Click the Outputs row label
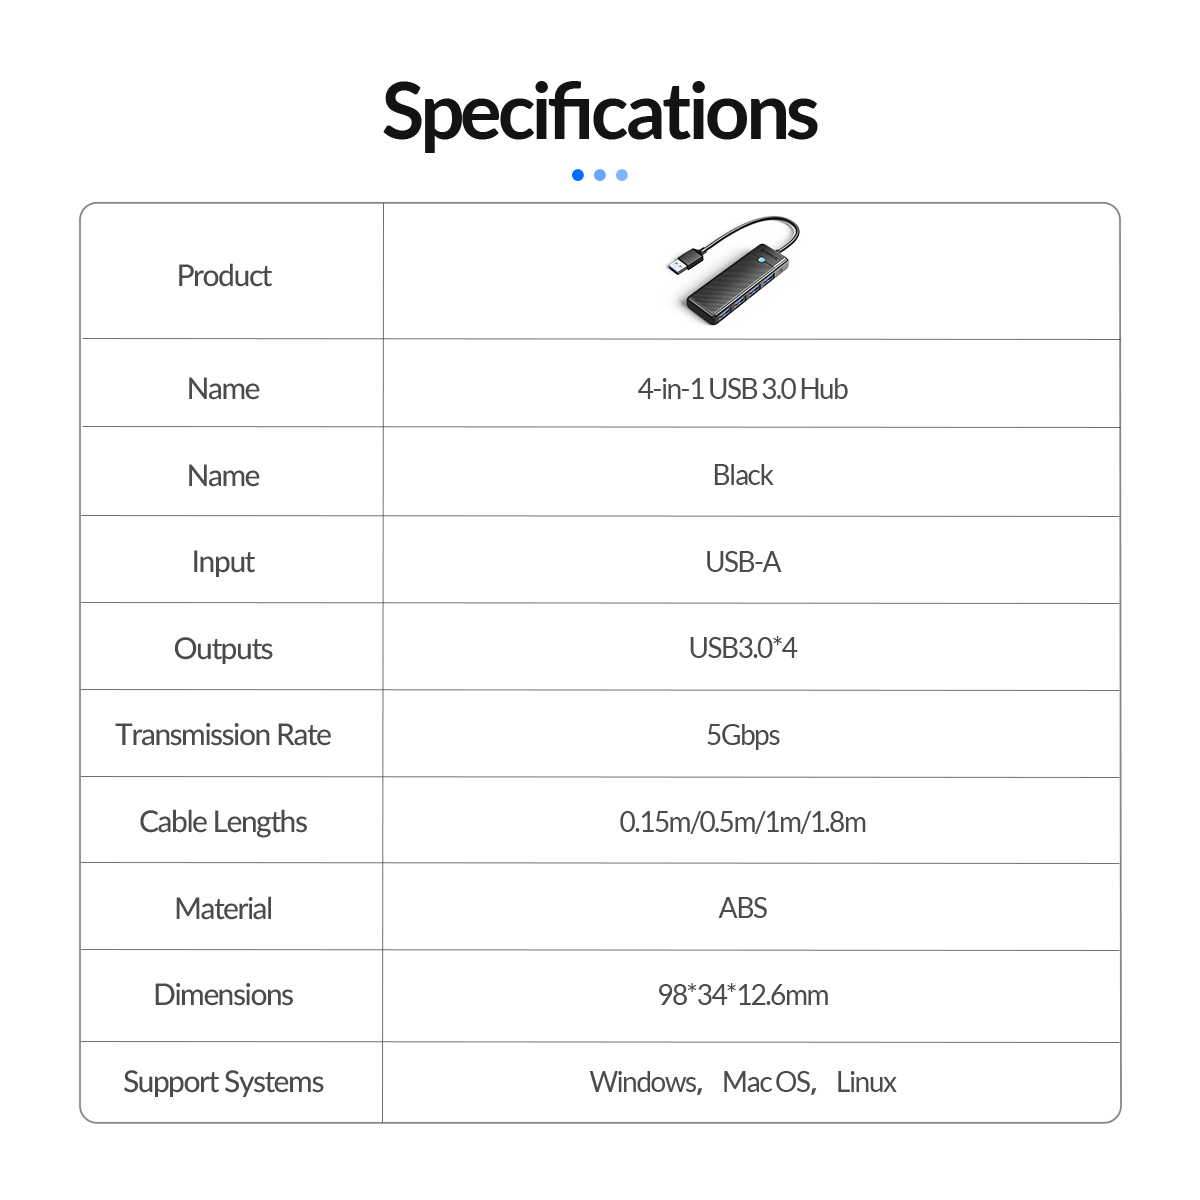The height and width of the screenshot is (1200, 1200). click(223, 649)
